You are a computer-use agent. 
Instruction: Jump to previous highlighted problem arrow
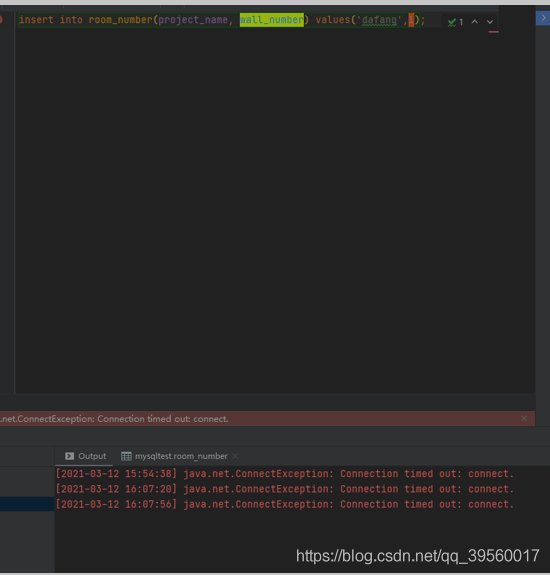[x=474, y=22]
